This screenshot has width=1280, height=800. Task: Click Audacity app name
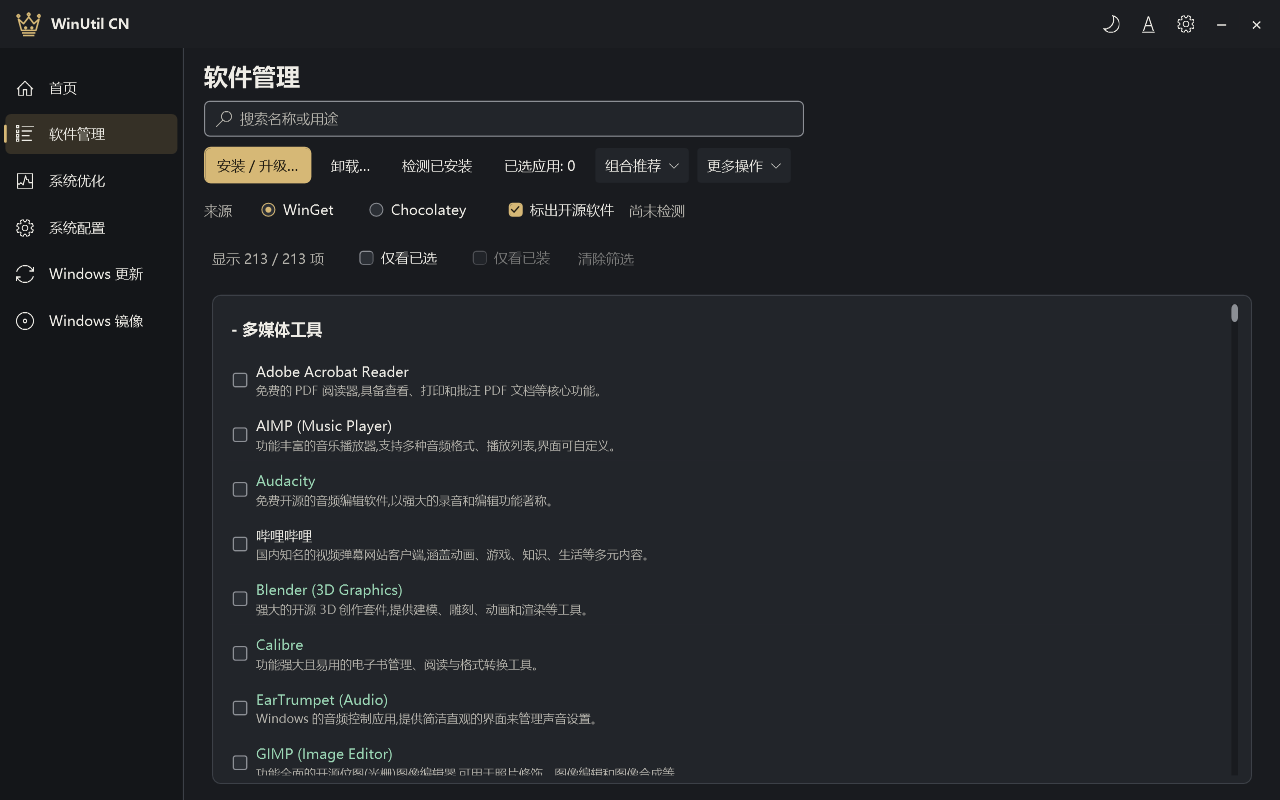pos(286,481)
